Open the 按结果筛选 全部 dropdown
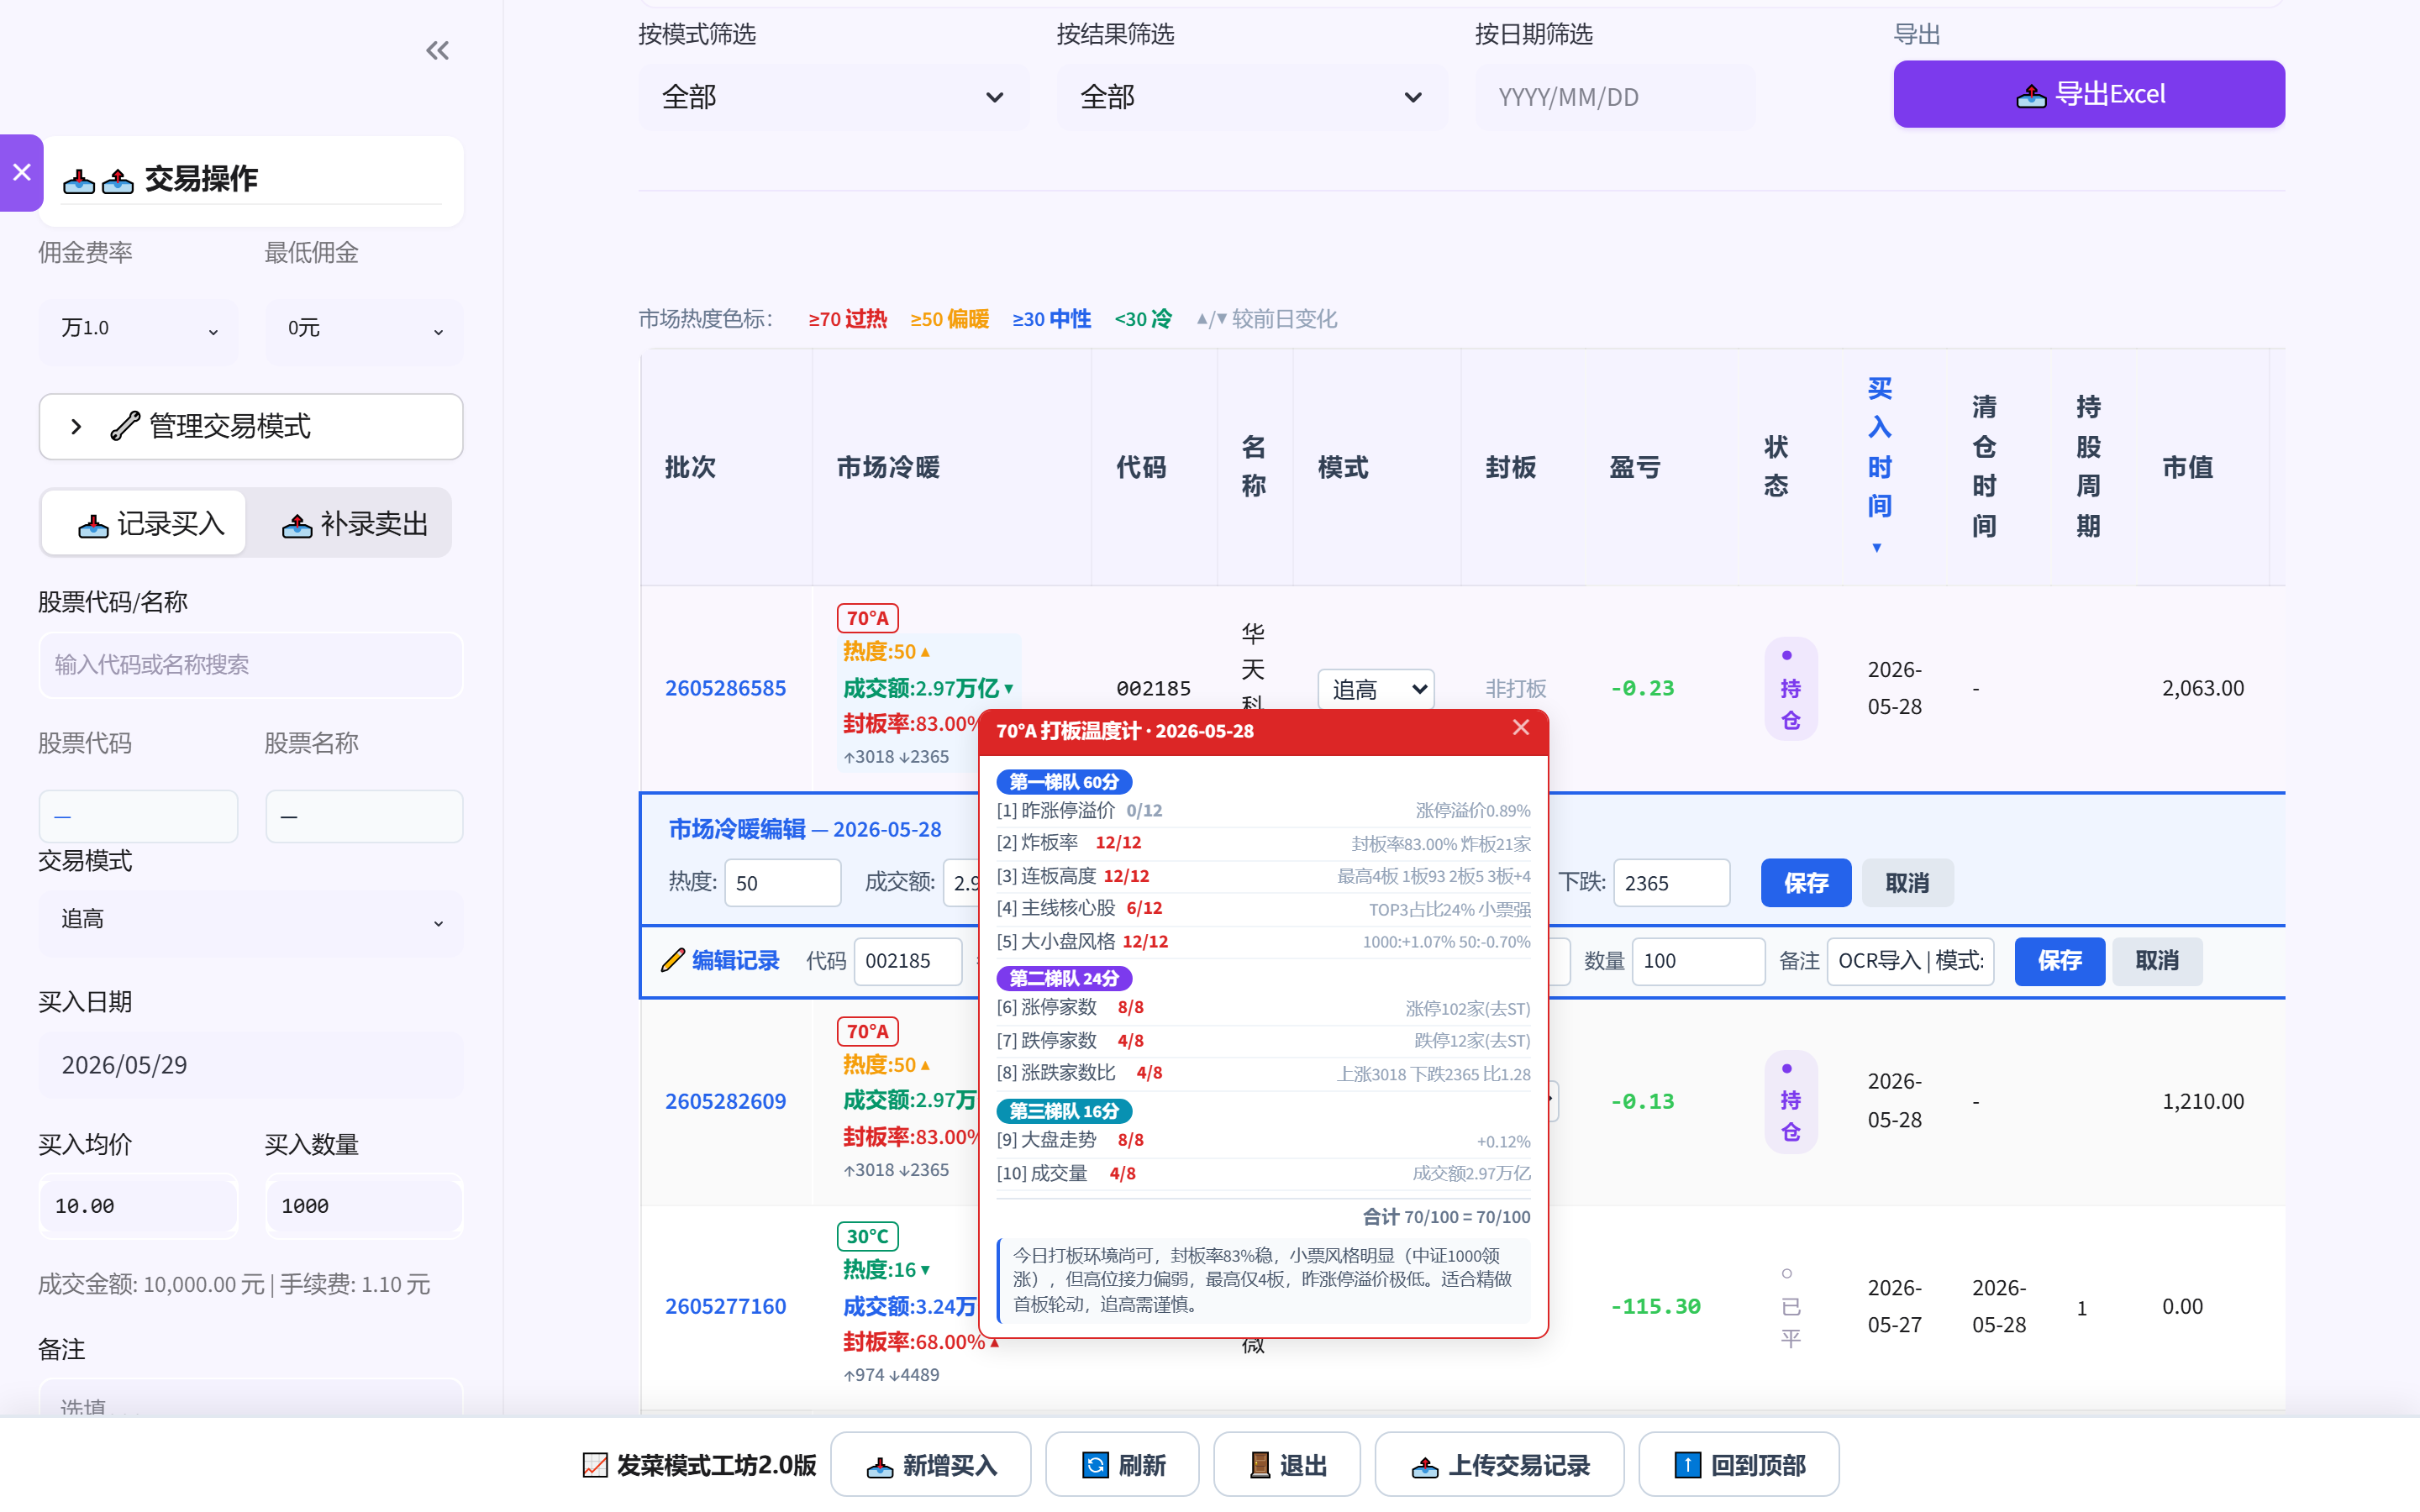Screen dimensions: 2420x1512 1252,97
